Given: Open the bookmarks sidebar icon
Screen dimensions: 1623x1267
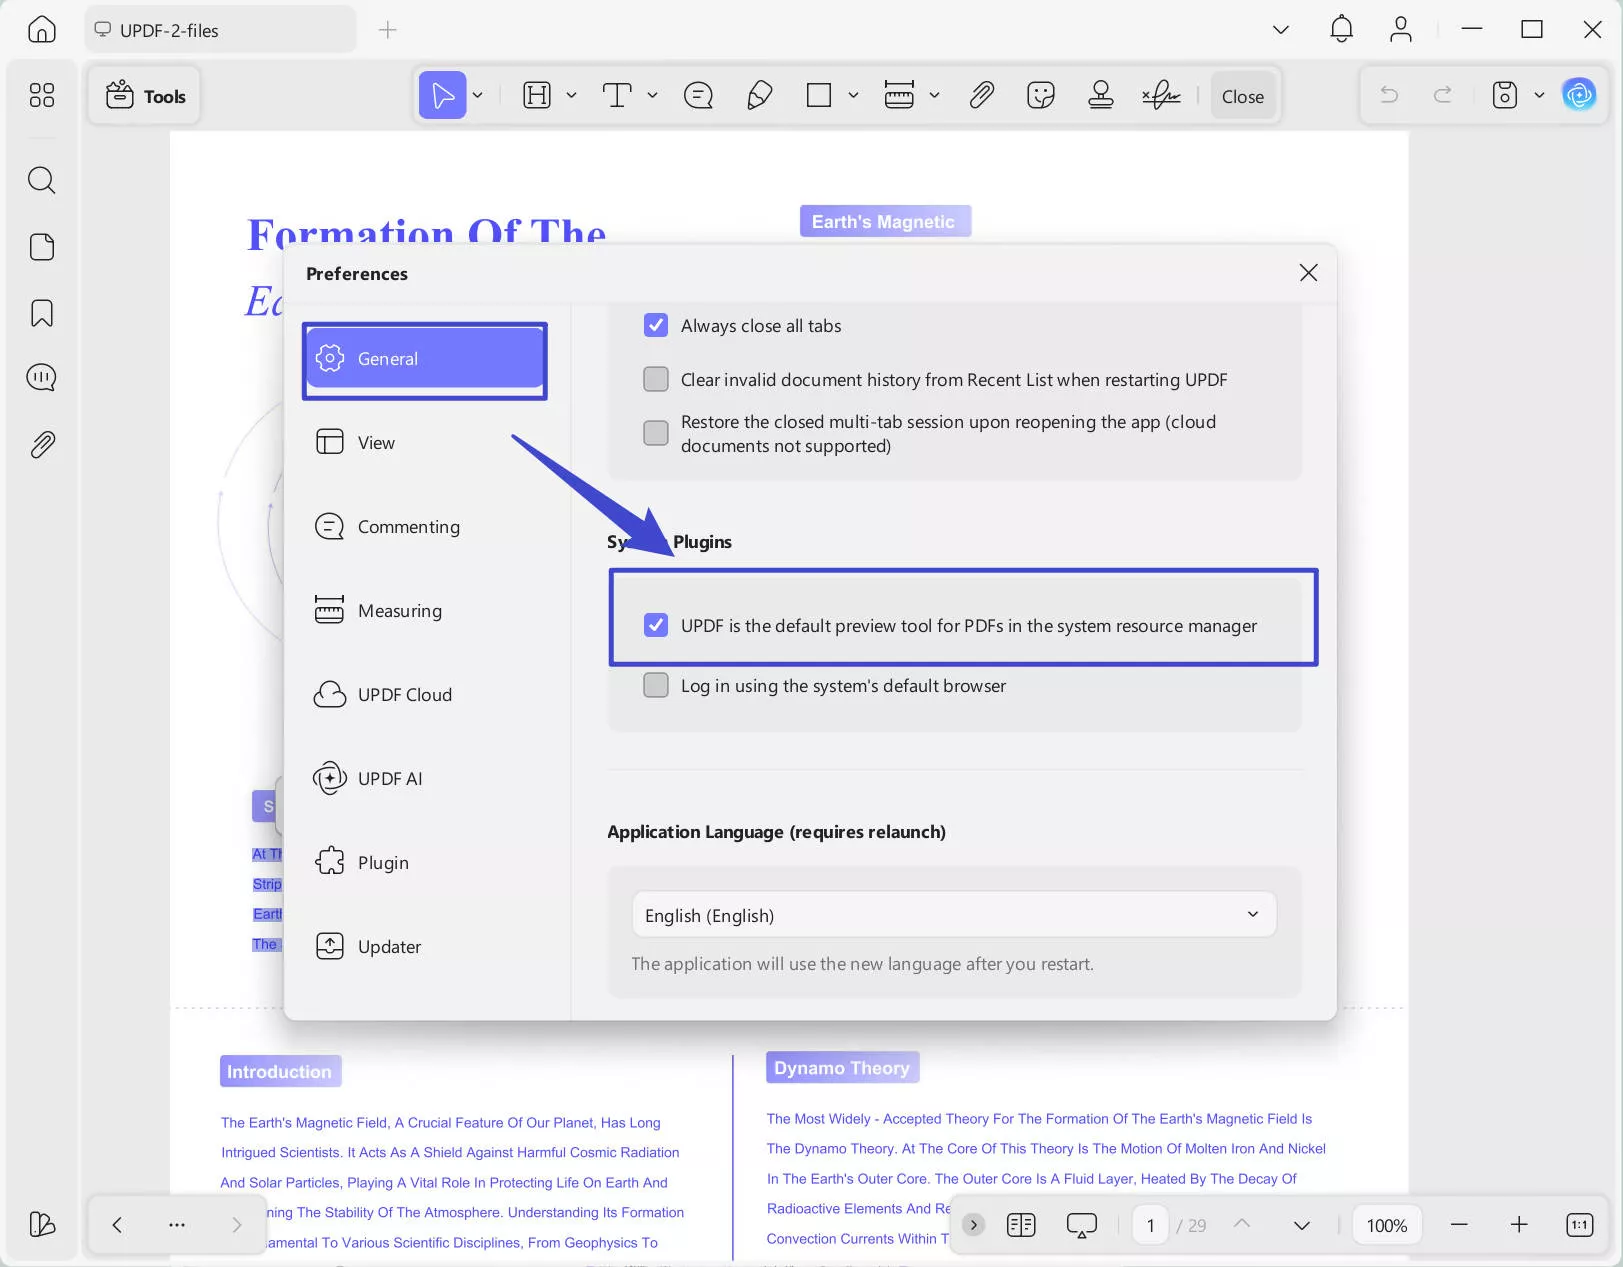Looking at the screenshot, I should [x=41, y=313].
